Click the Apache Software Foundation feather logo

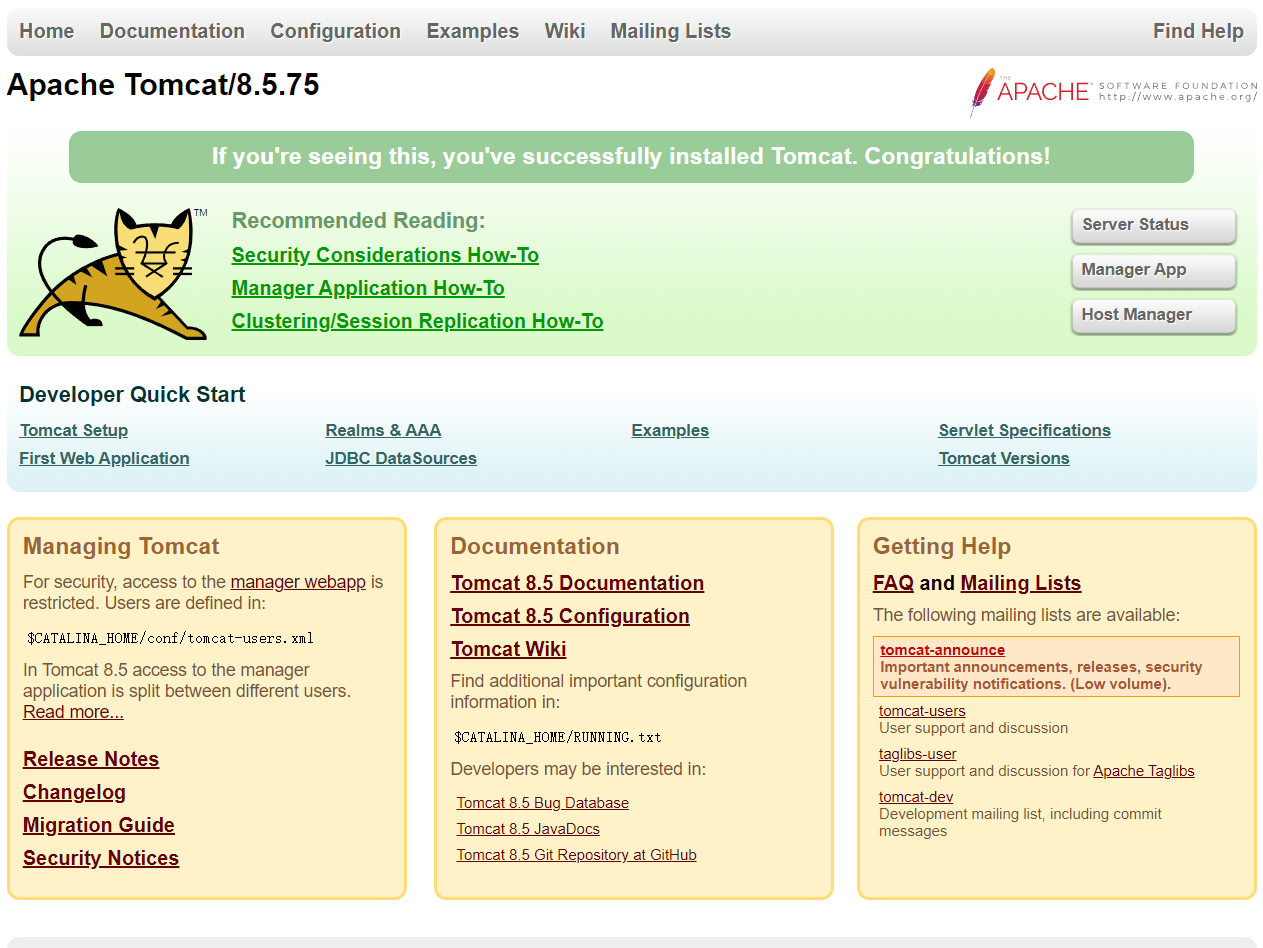1112,93
